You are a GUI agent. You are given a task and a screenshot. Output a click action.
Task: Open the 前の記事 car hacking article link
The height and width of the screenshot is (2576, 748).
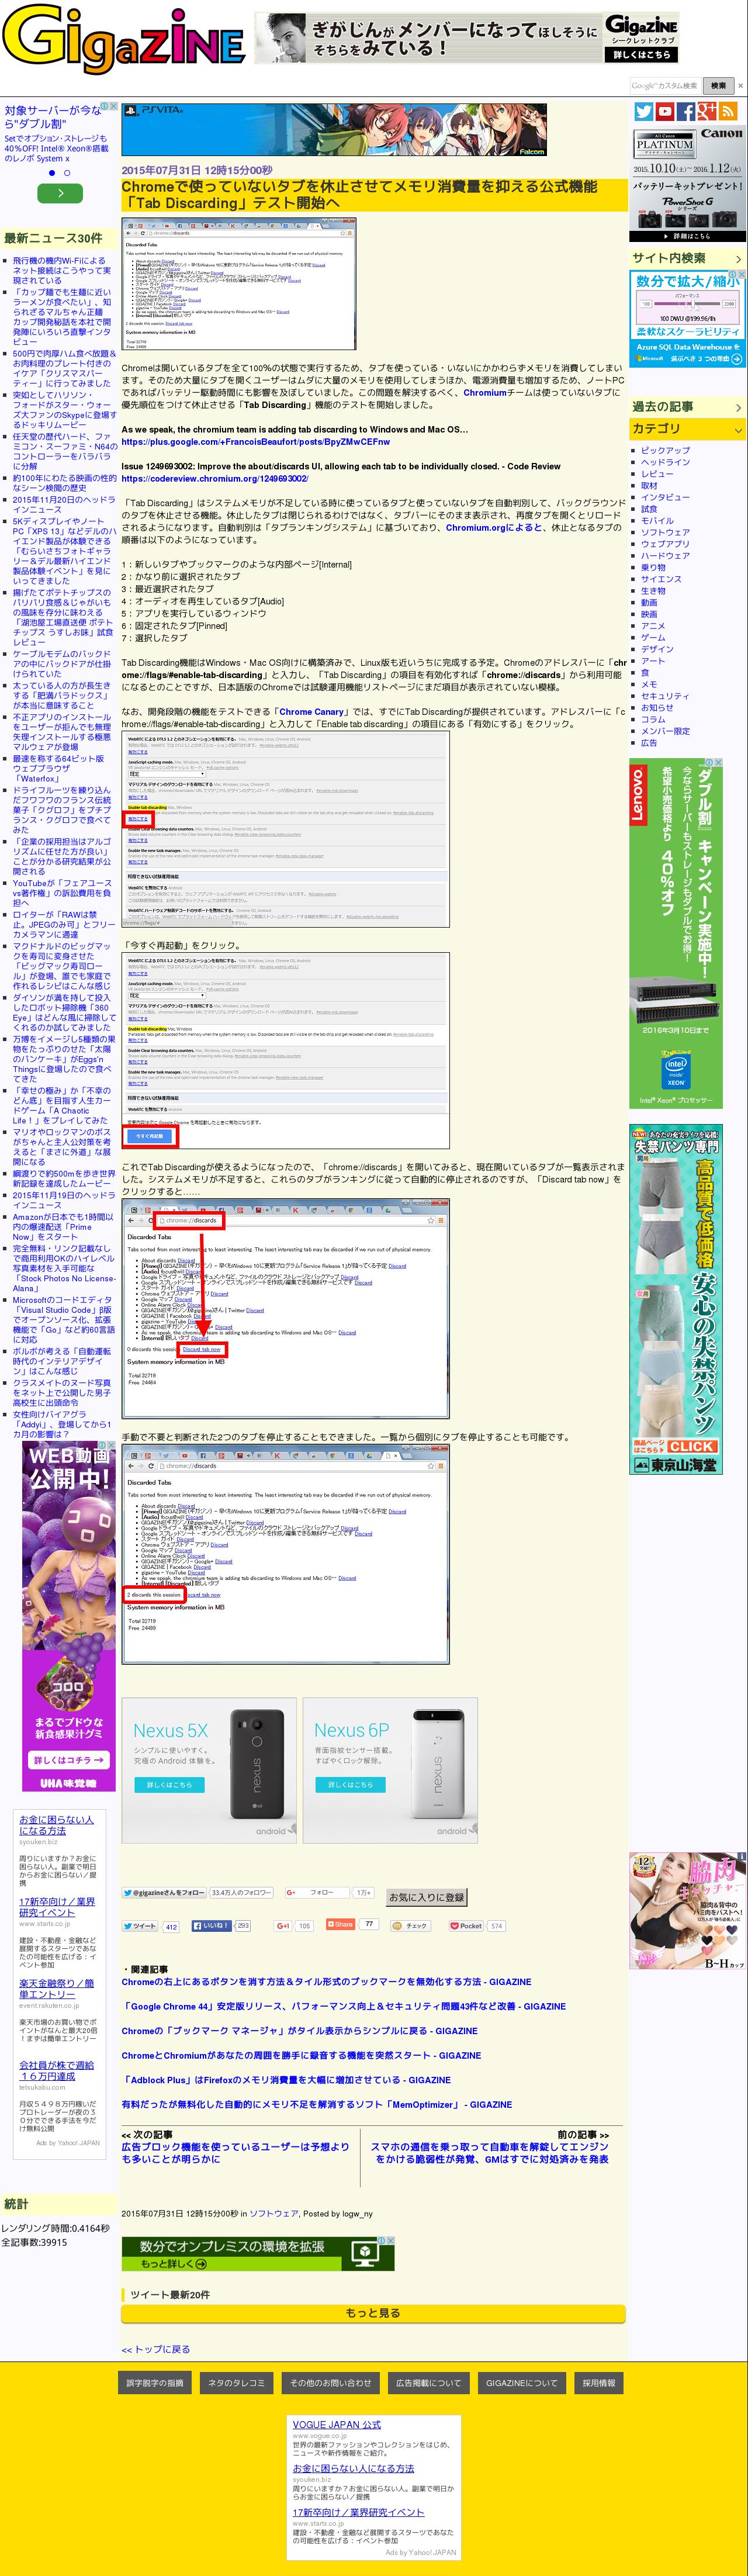tap(489, 2152)
